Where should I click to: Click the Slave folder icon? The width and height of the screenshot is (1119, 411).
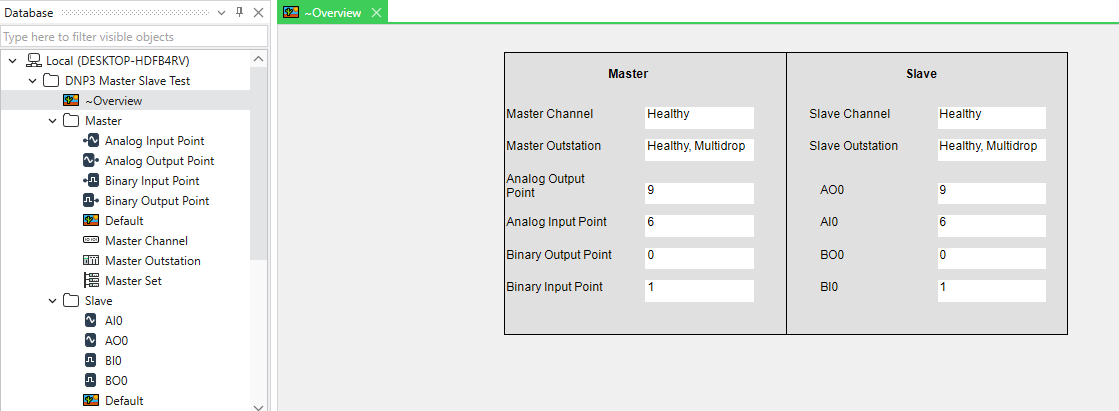(x=71, y=300)
